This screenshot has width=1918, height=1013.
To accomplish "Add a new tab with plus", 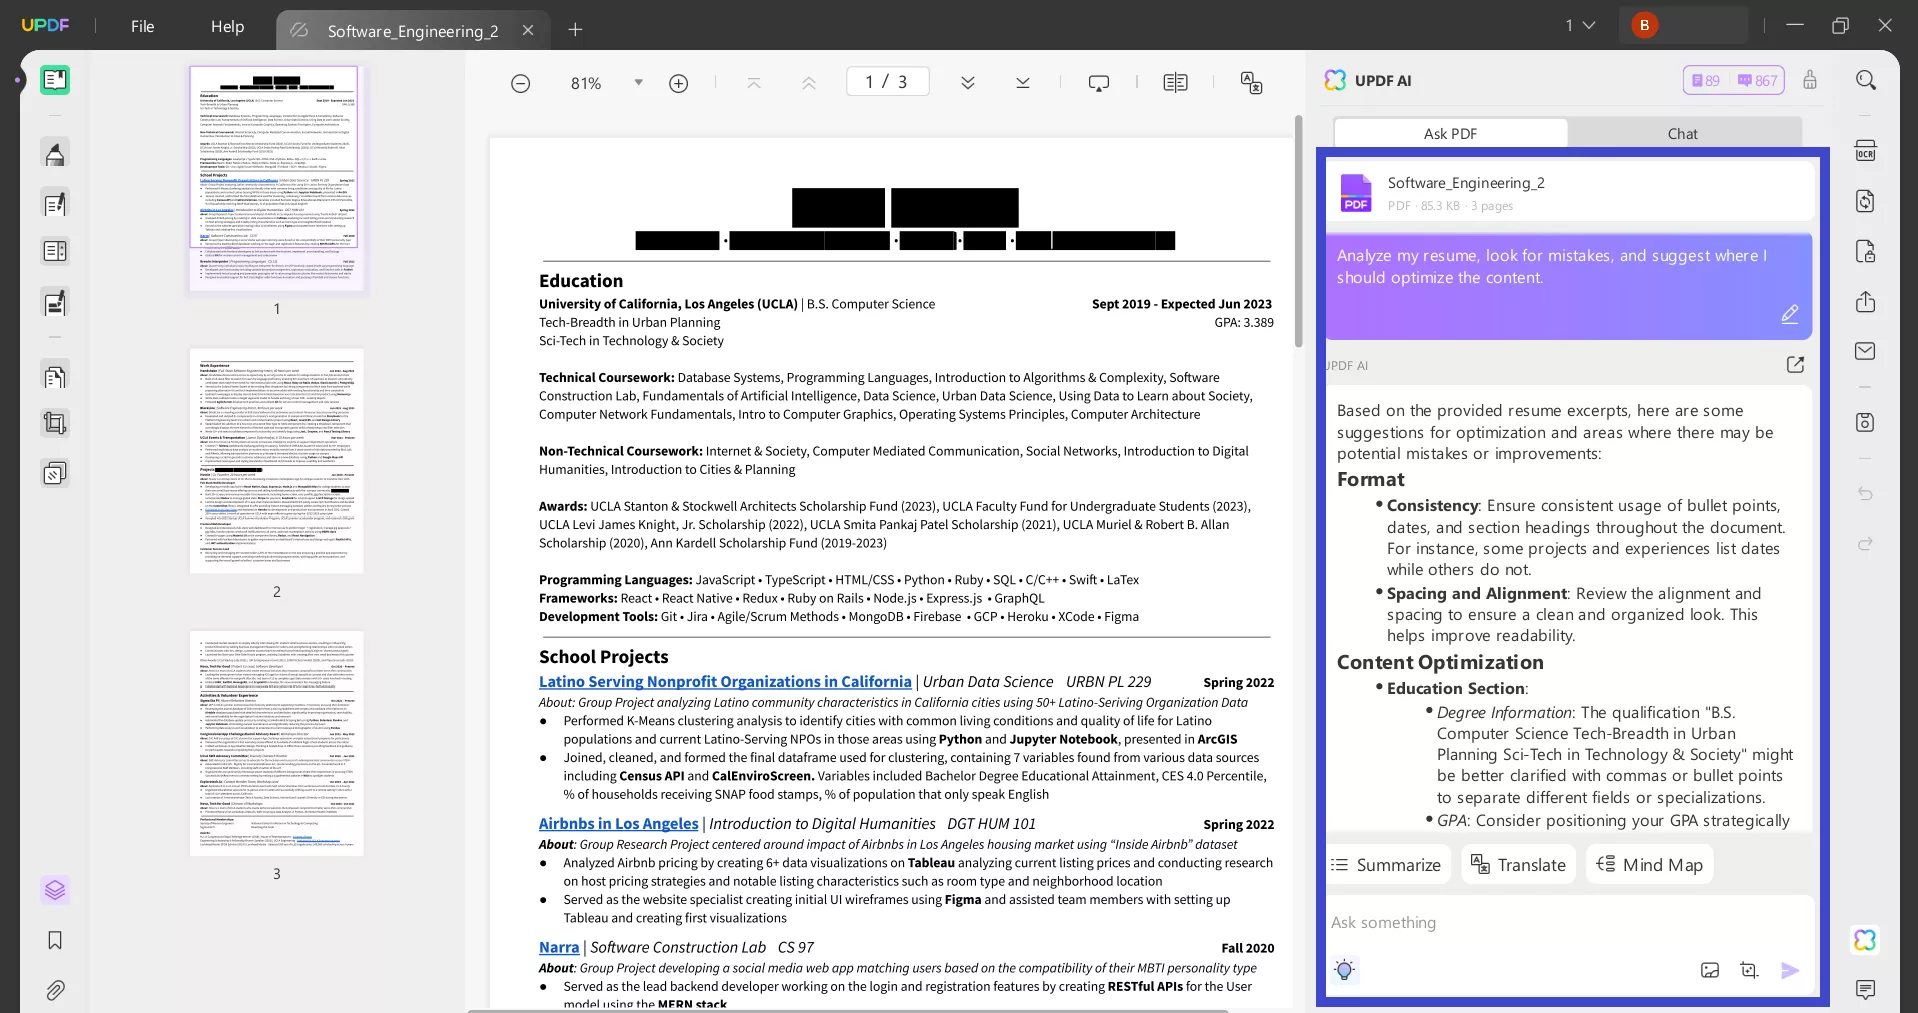I will tap(575, 30).
